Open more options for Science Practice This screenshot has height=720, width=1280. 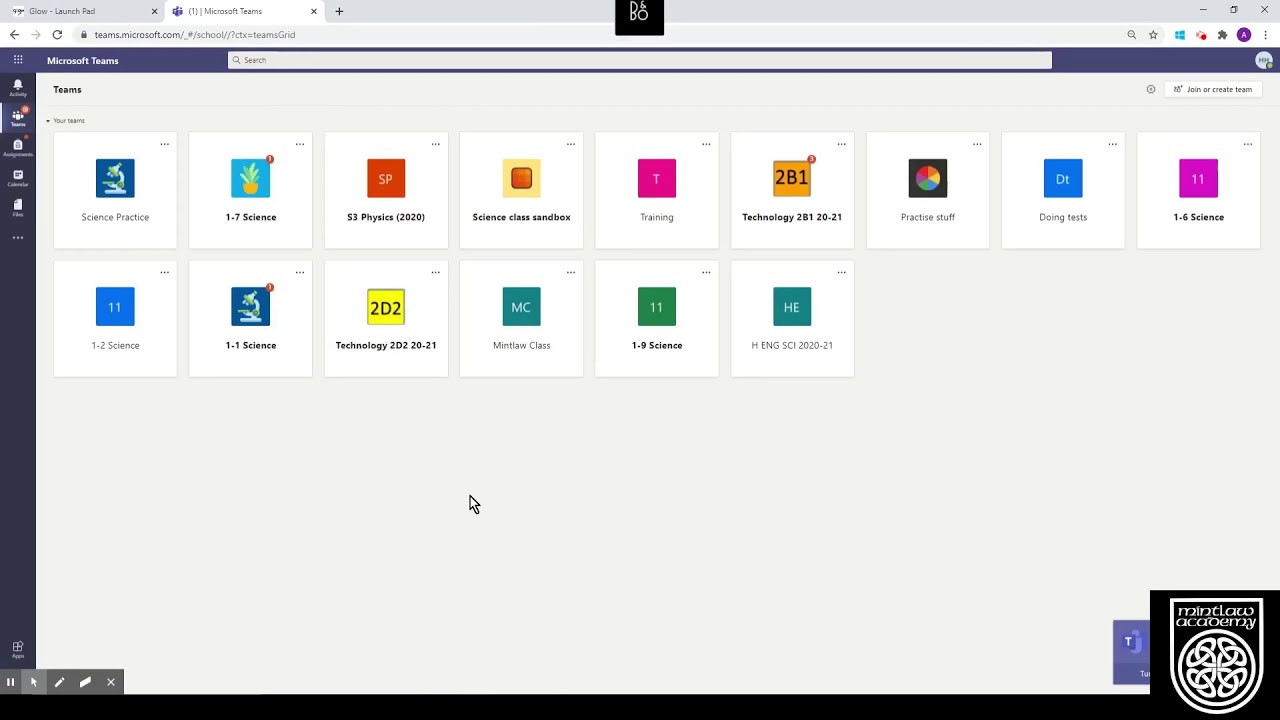(164, 144)
